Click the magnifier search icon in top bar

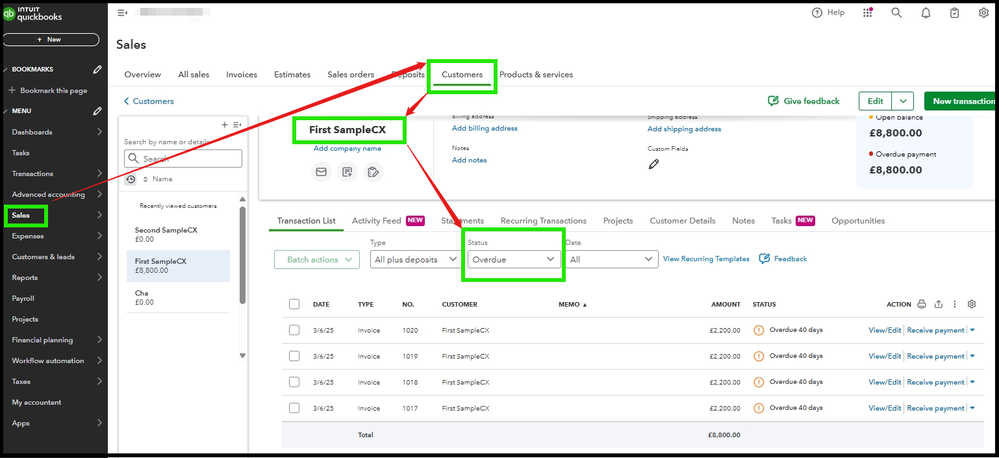click(x=896, y=13)
